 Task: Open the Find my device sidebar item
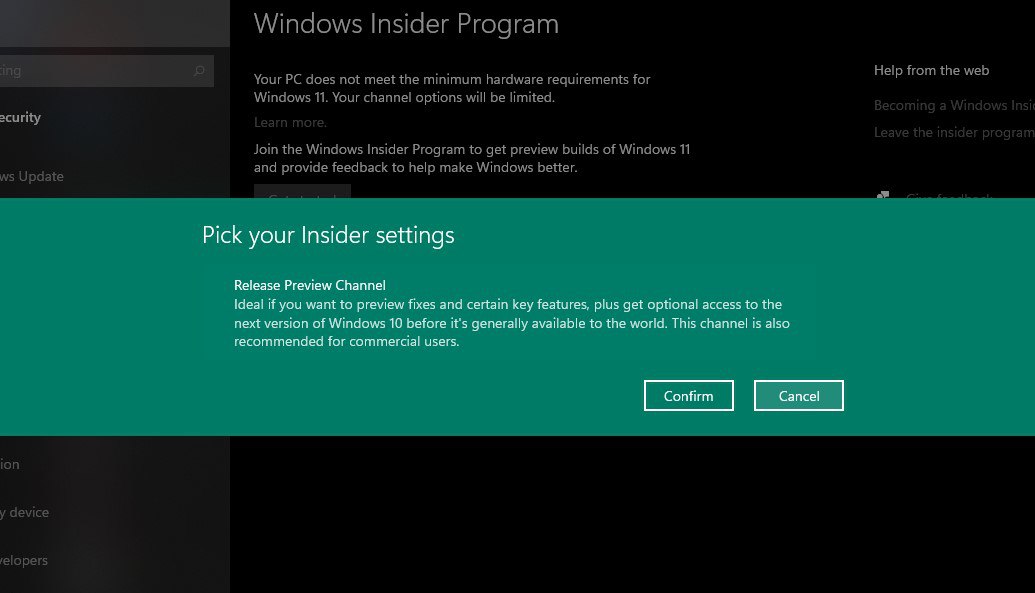(x=24, y=512)
